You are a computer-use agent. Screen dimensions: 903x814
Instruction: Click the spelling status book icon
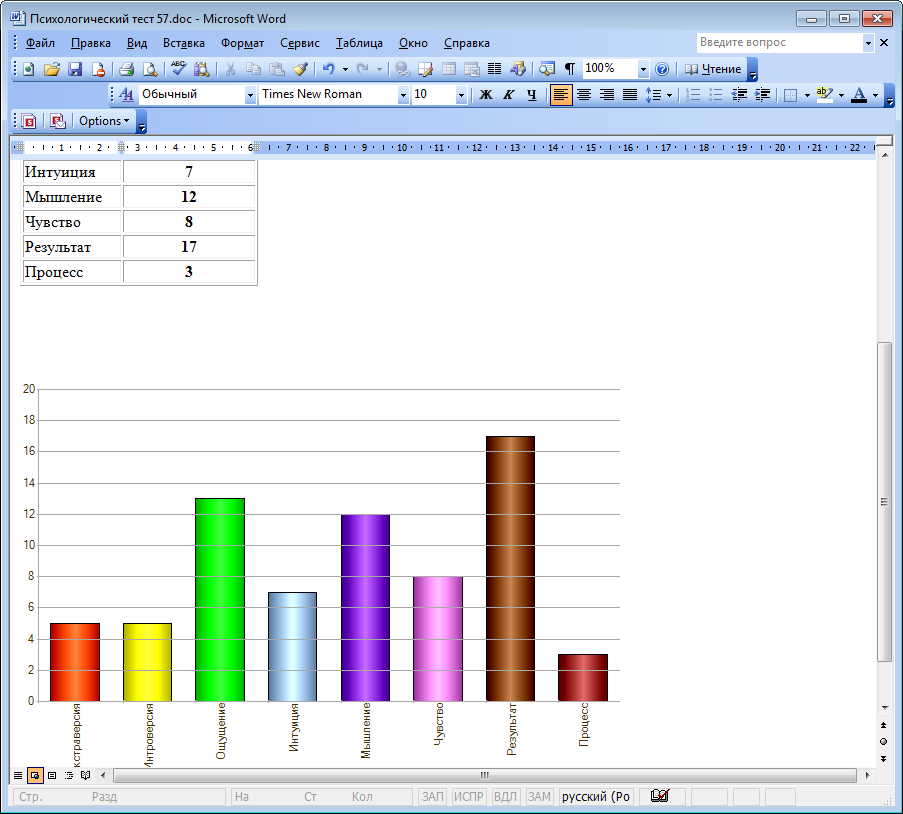pos(660,796)
